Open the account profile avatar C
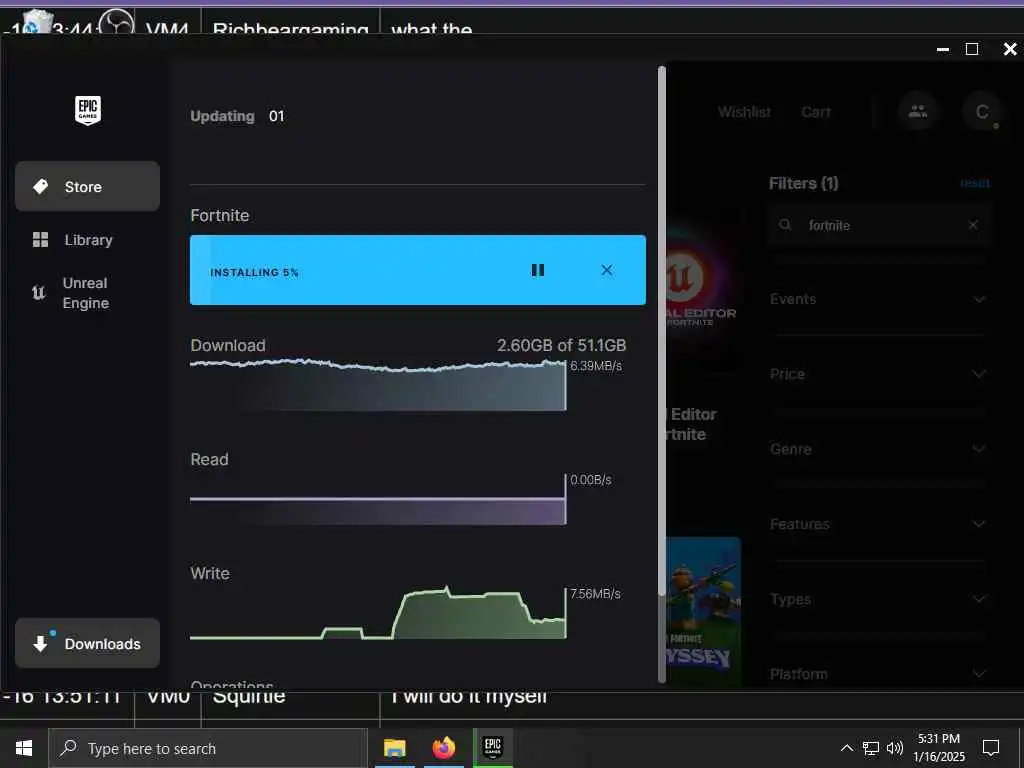 (982, 112)
